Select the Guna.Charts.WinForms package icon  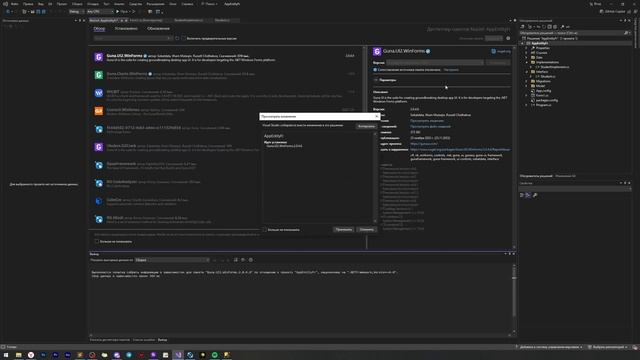click(x=99, y=75)
